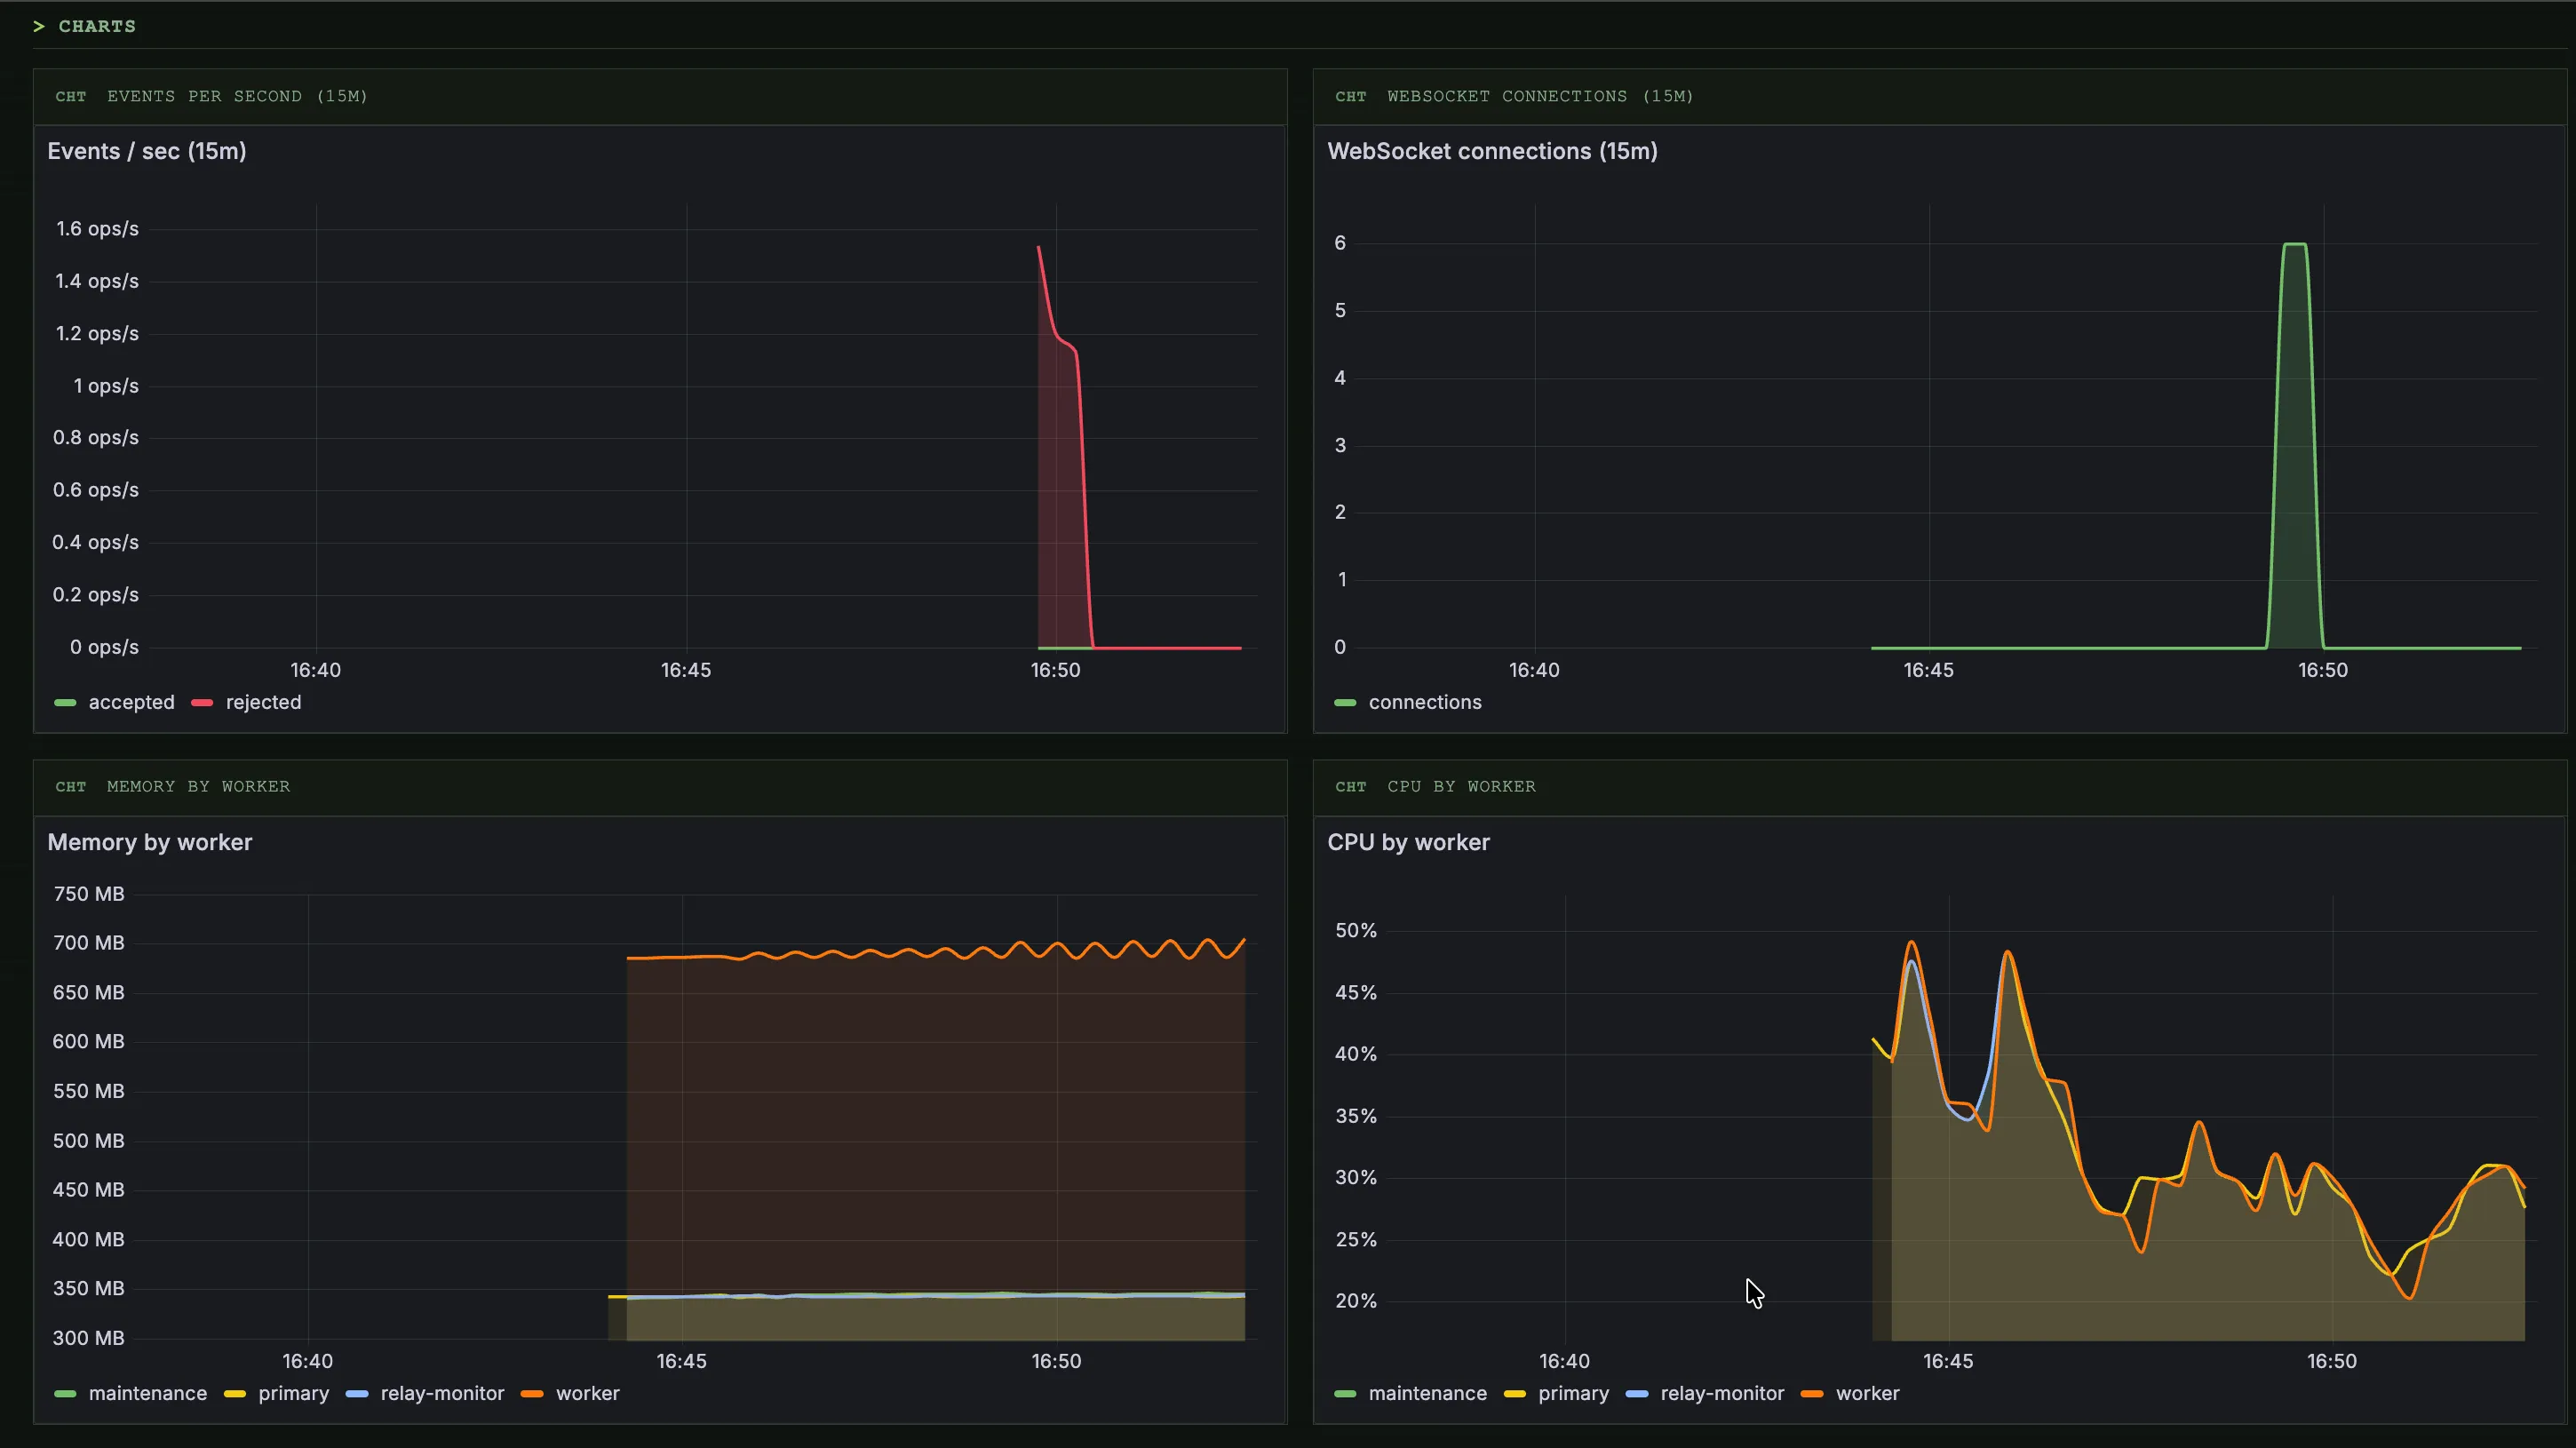Click the 6 axis label in WebSocket chart

point(1340,243)
